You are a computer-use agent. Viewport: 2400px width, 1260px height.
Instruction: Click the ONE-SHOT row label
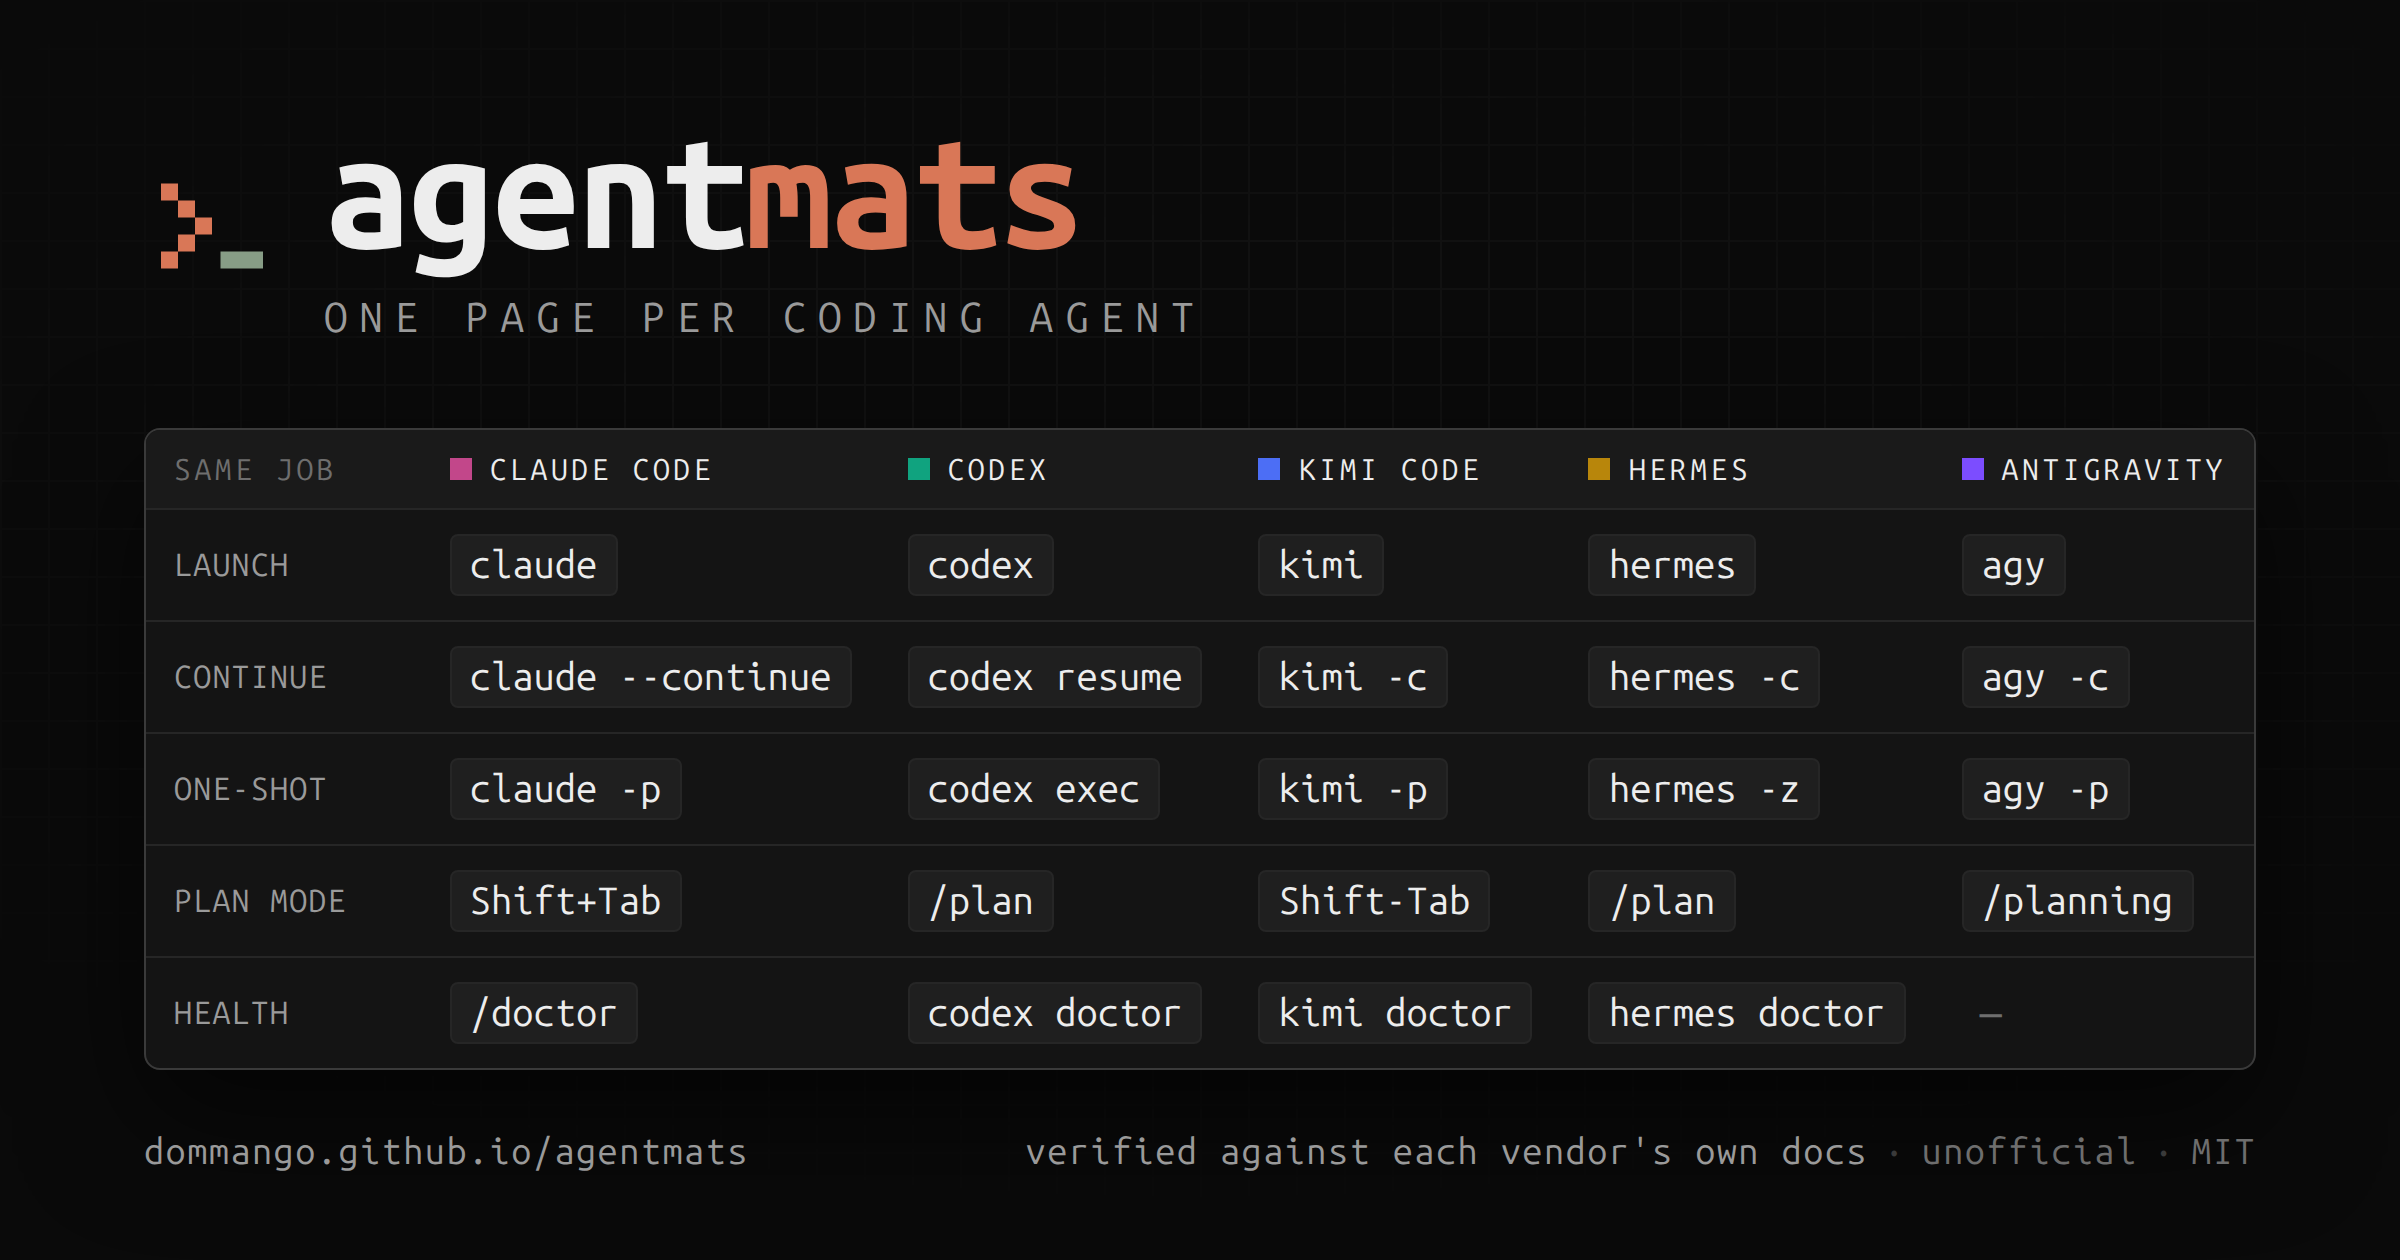(x=250, y=790)
